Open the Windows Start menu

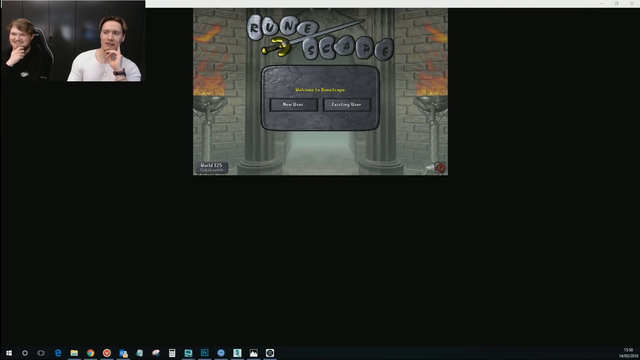tap(9, 353)
